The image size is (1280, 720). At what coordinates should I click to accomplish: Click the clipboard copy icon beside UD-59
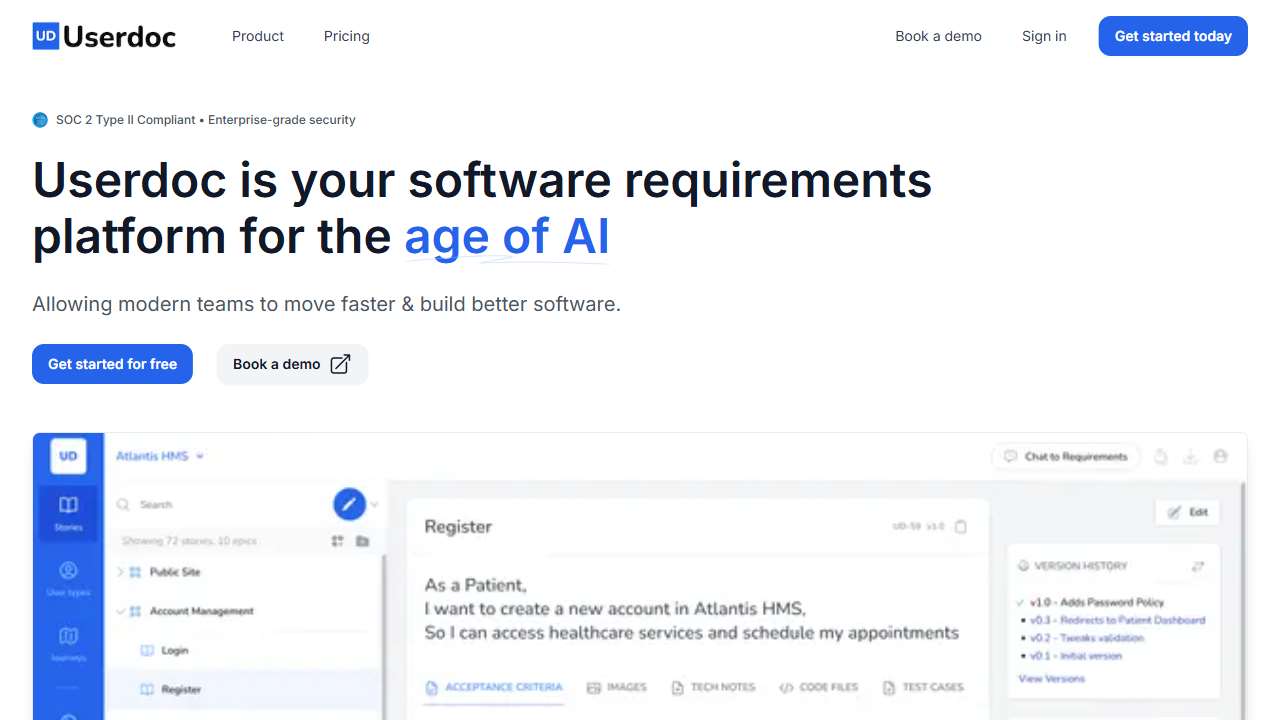pos(961,527)
